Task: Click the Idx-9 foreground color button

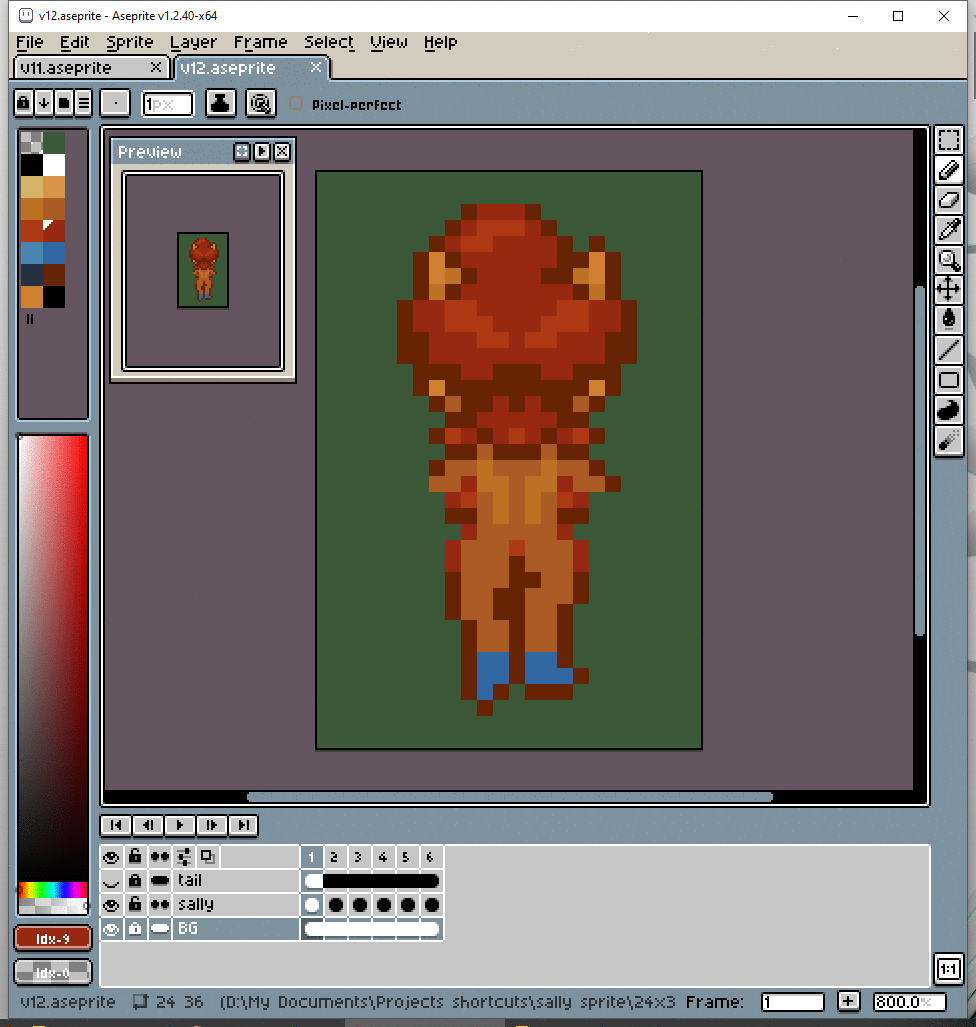Action: pyautogui.click(x=53, y=939)
